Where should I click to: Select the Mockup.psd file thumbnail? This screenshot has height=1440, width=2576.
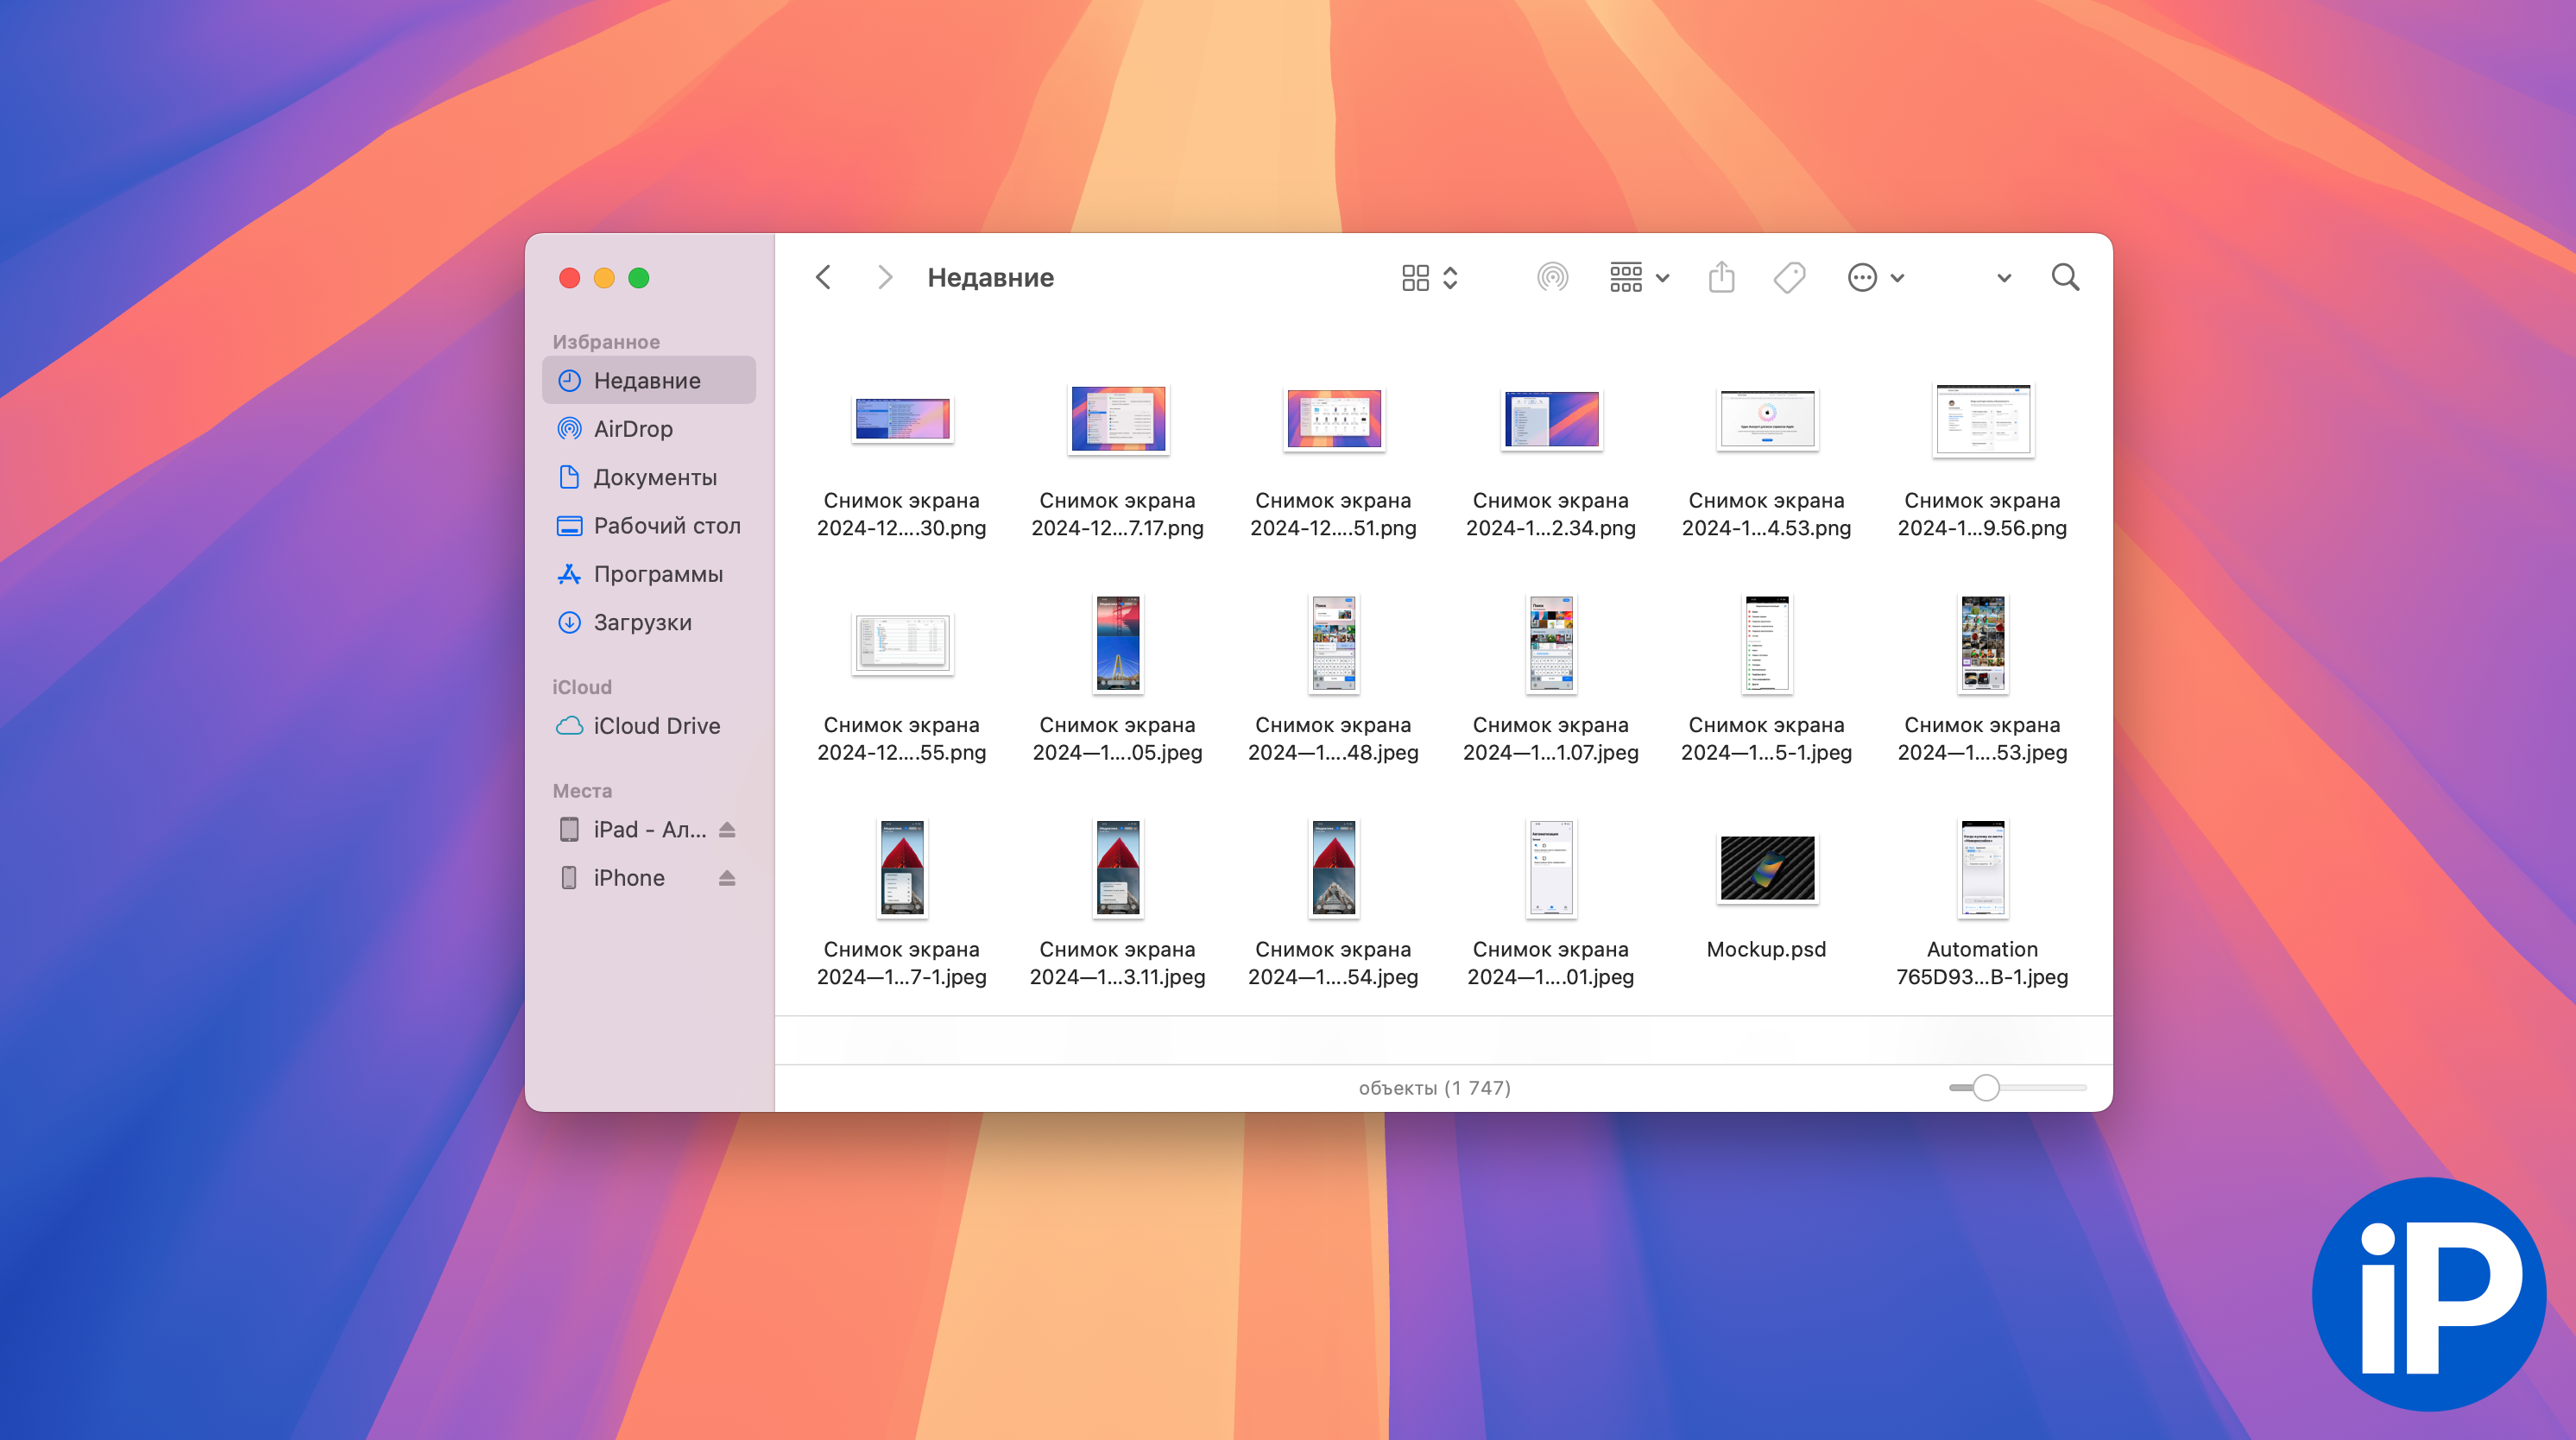pos(1766,868)
